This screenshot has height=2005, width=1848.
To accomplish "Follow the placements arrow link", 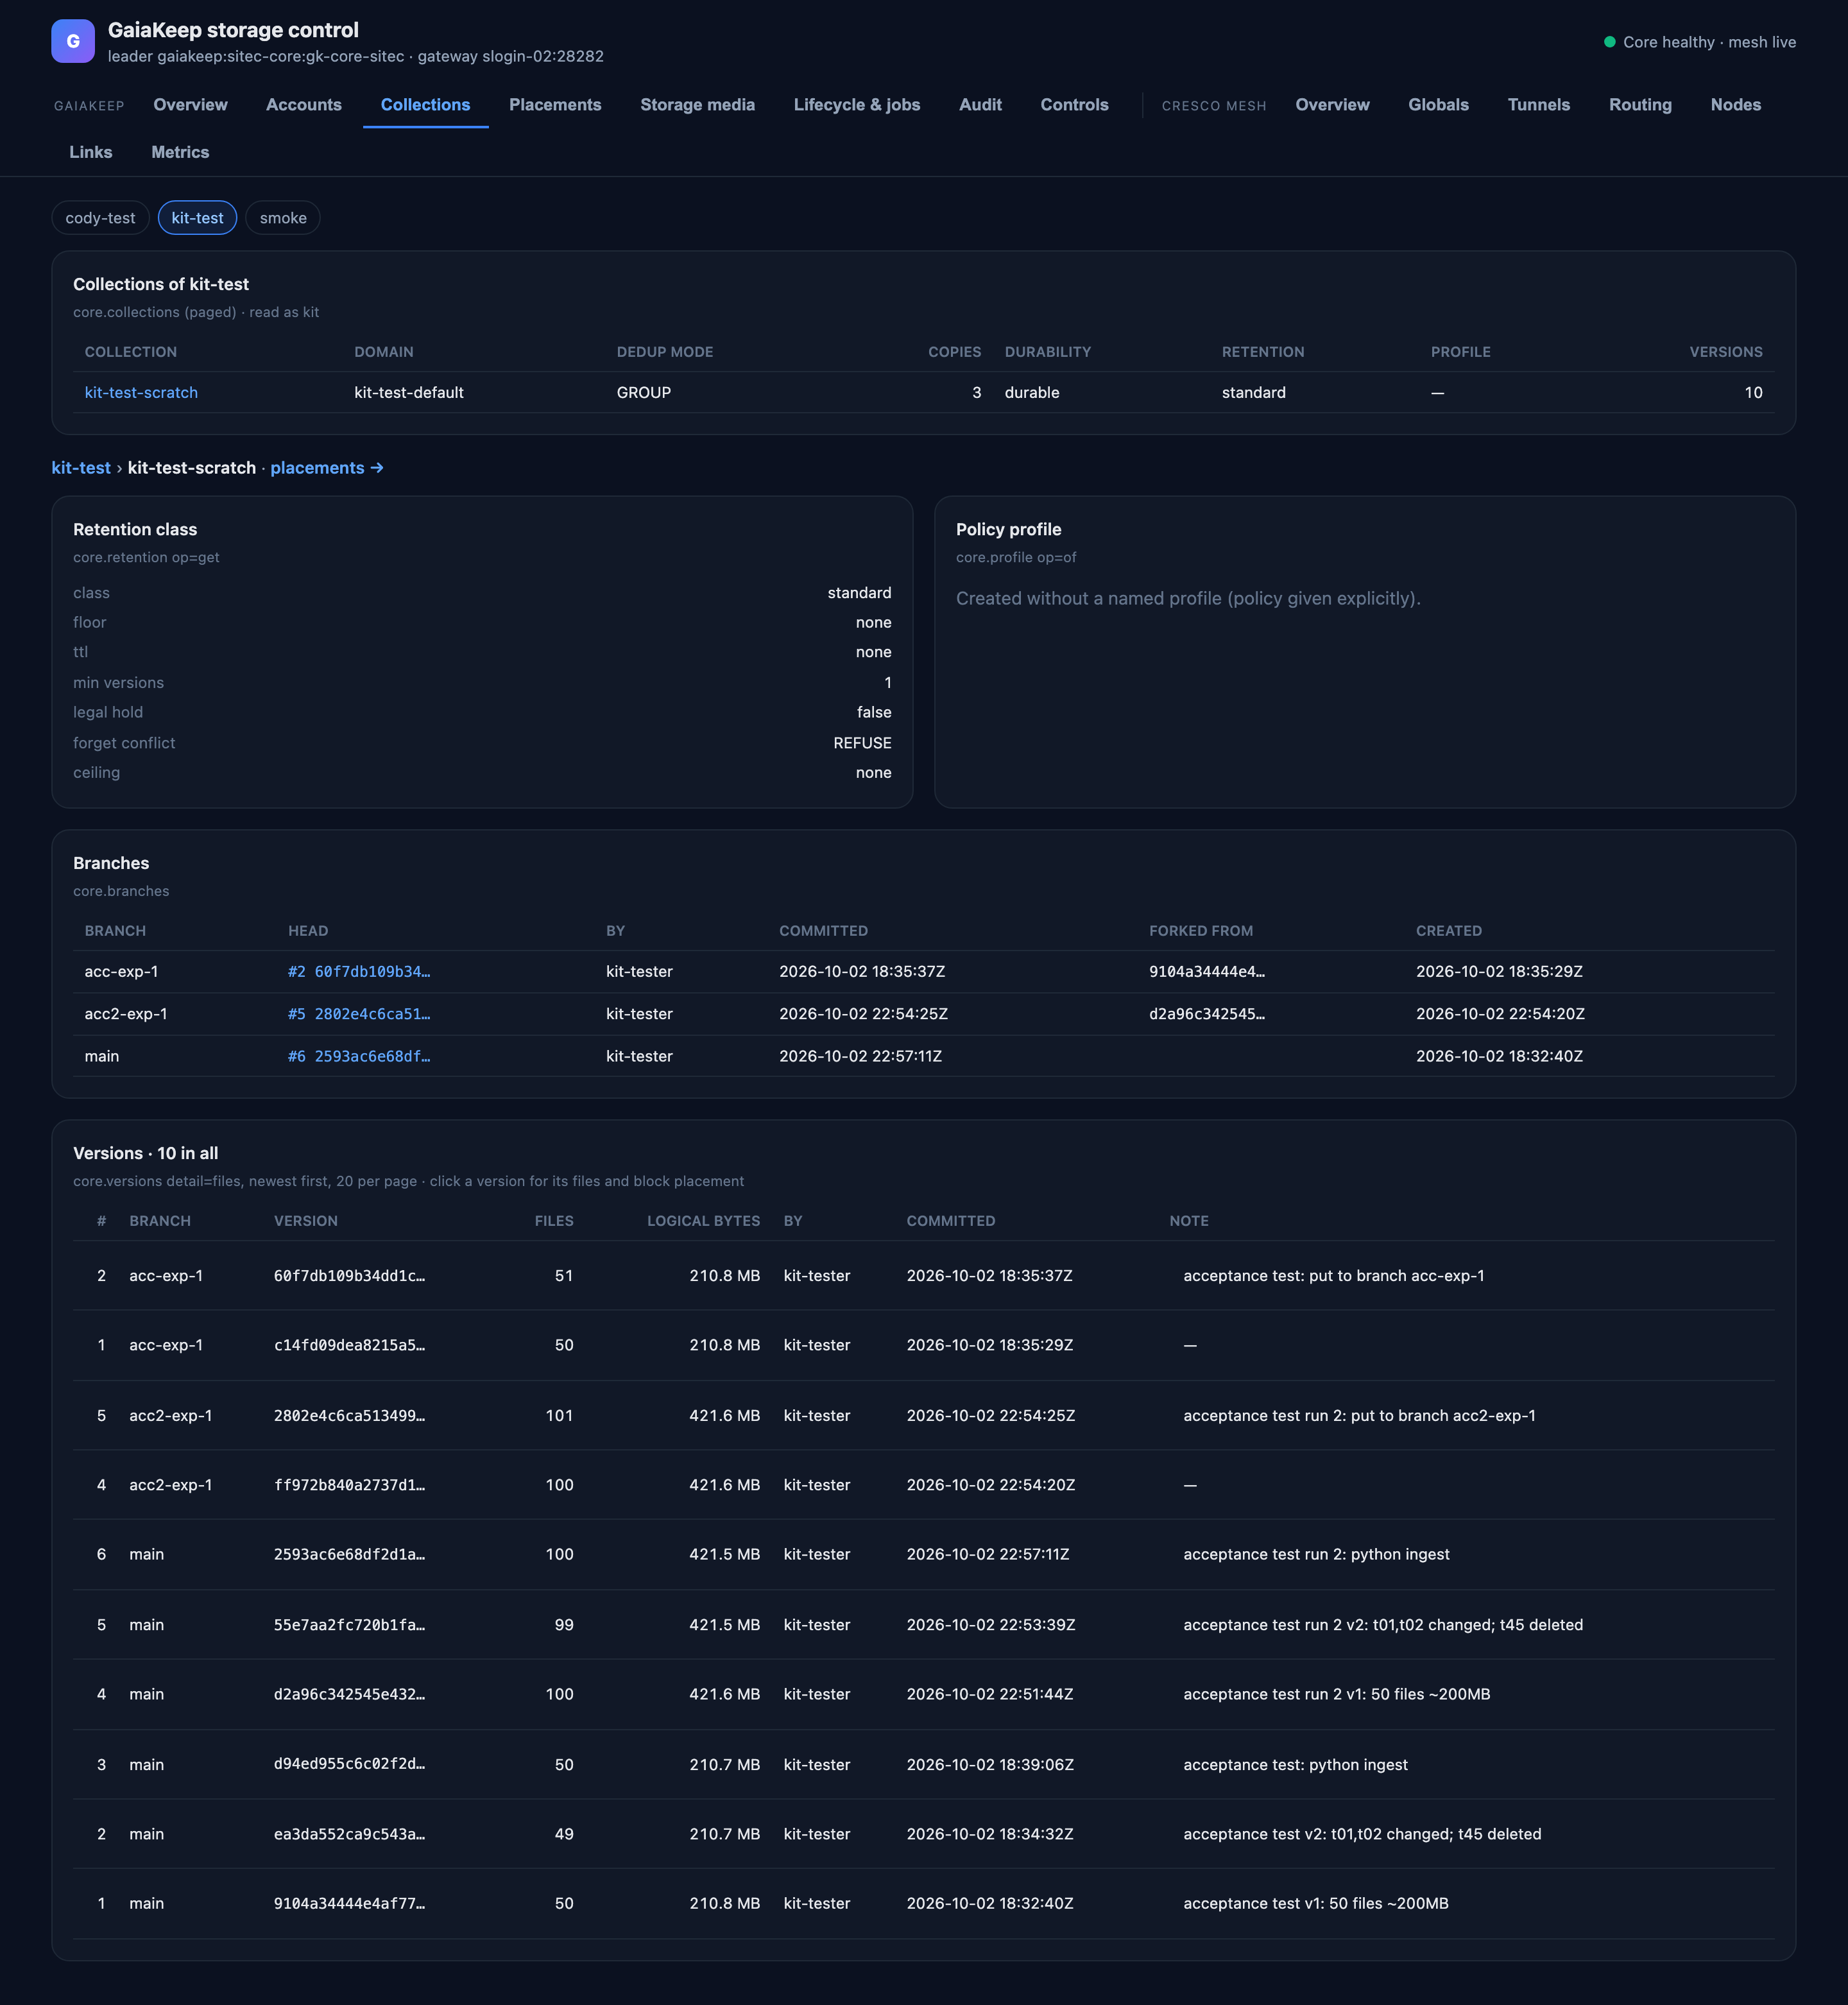I will [327, 468].
